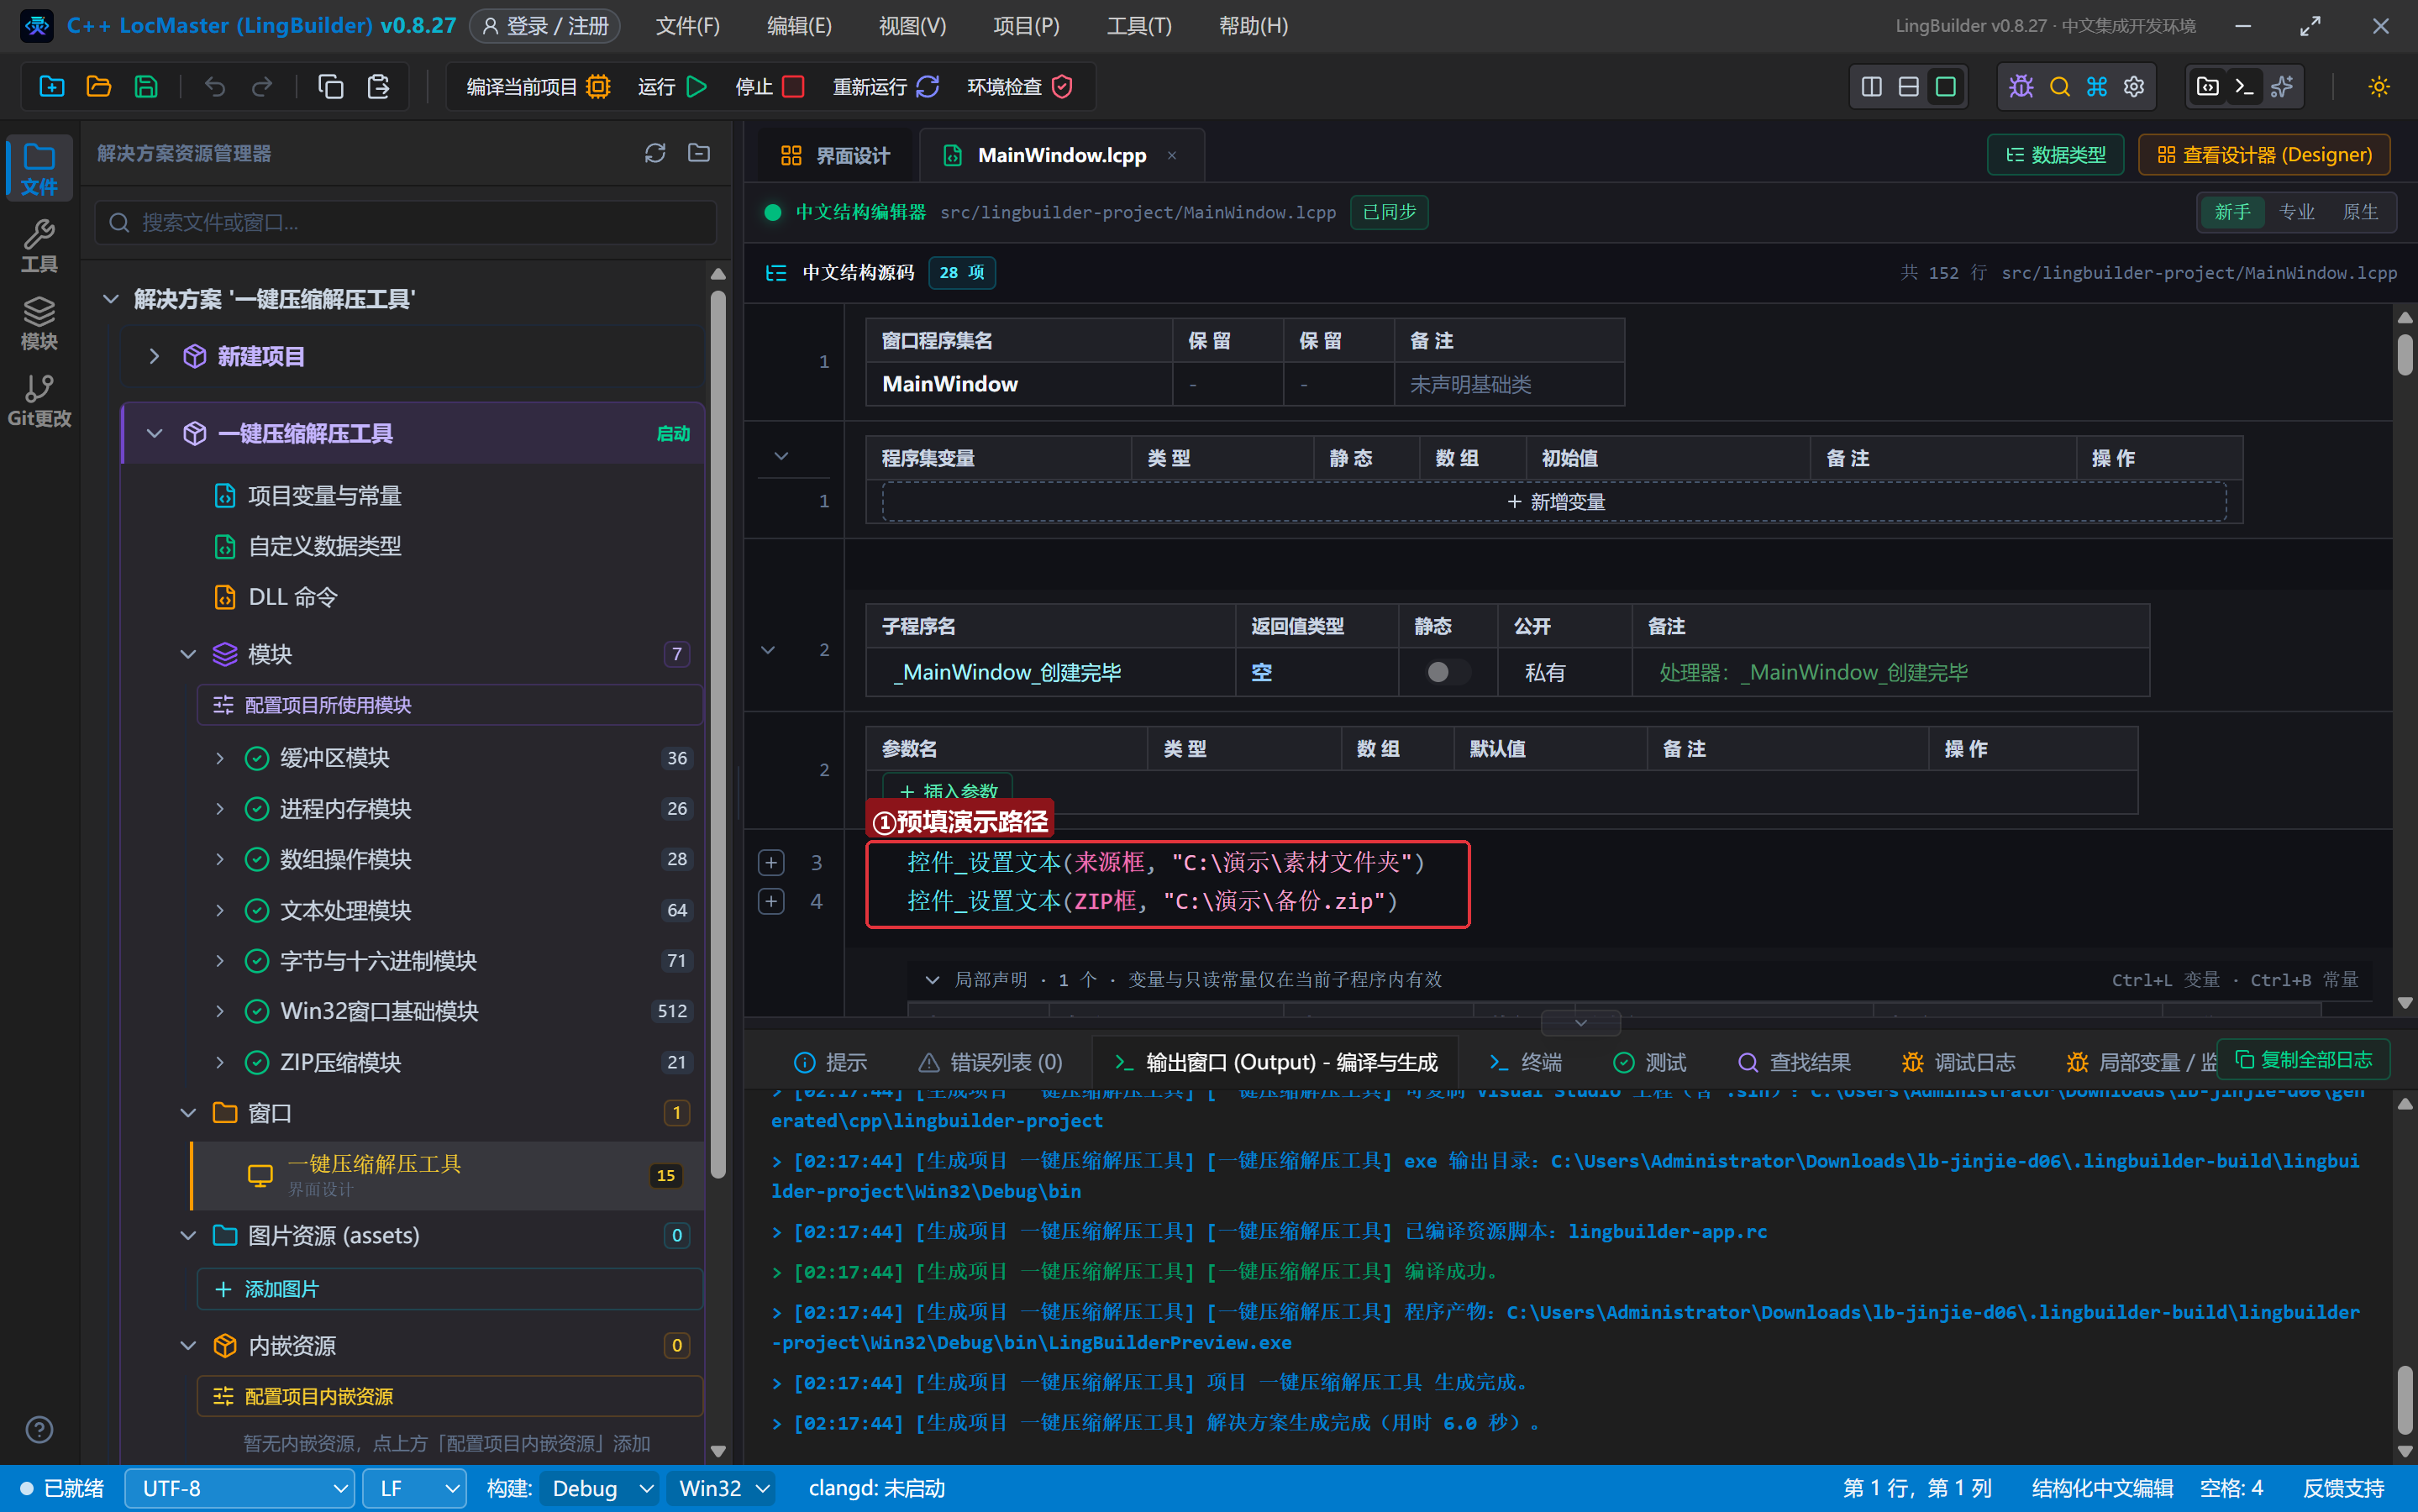This screenshot has height=1512, width=2418.
Task: Switch to the 错误列表 (0) tab
Action: pos(990,1062)
